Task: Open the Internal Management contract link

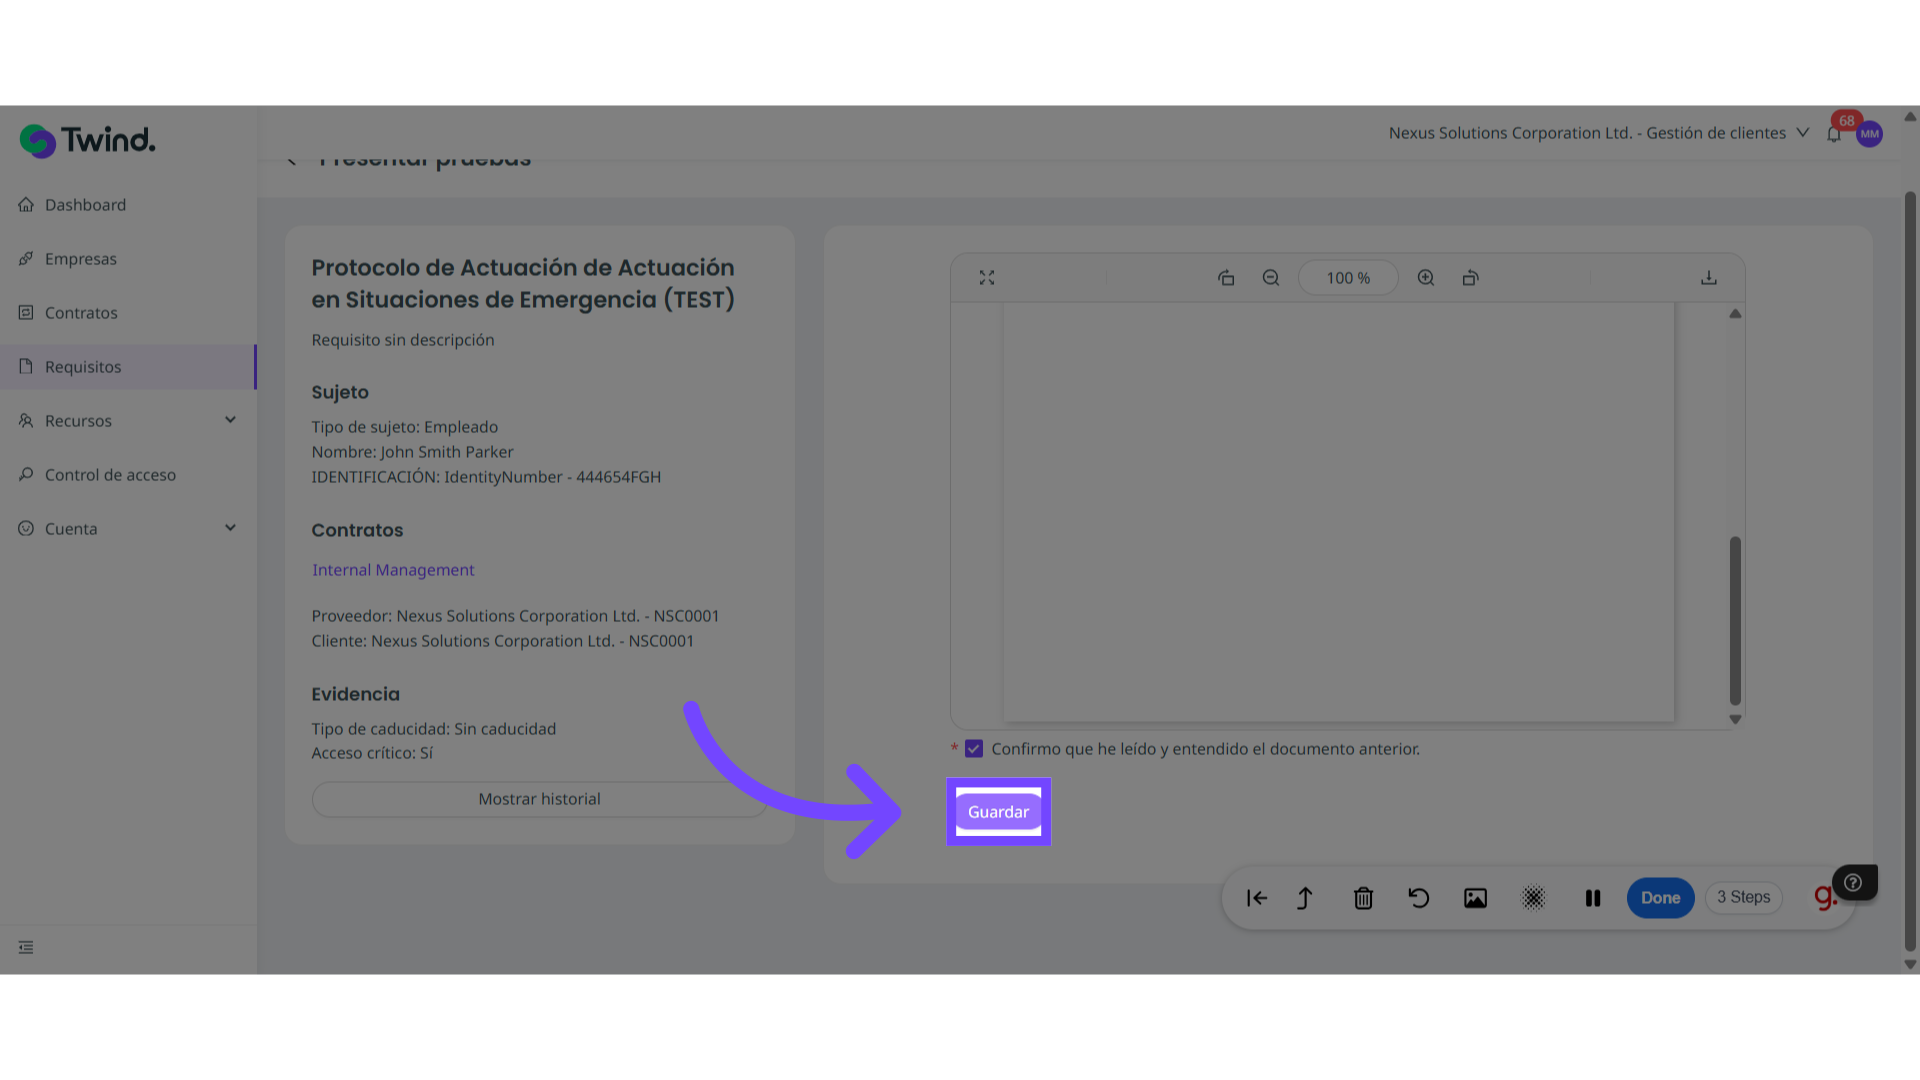Action: pos(393,570)
